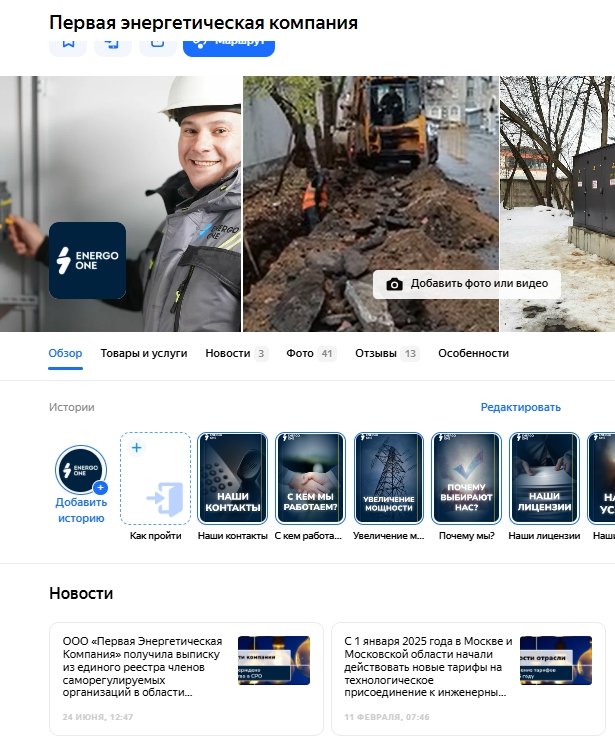Click the Наши контакты caption text
The width and height of the screenshot is (615, 738).
pos(232,536)
